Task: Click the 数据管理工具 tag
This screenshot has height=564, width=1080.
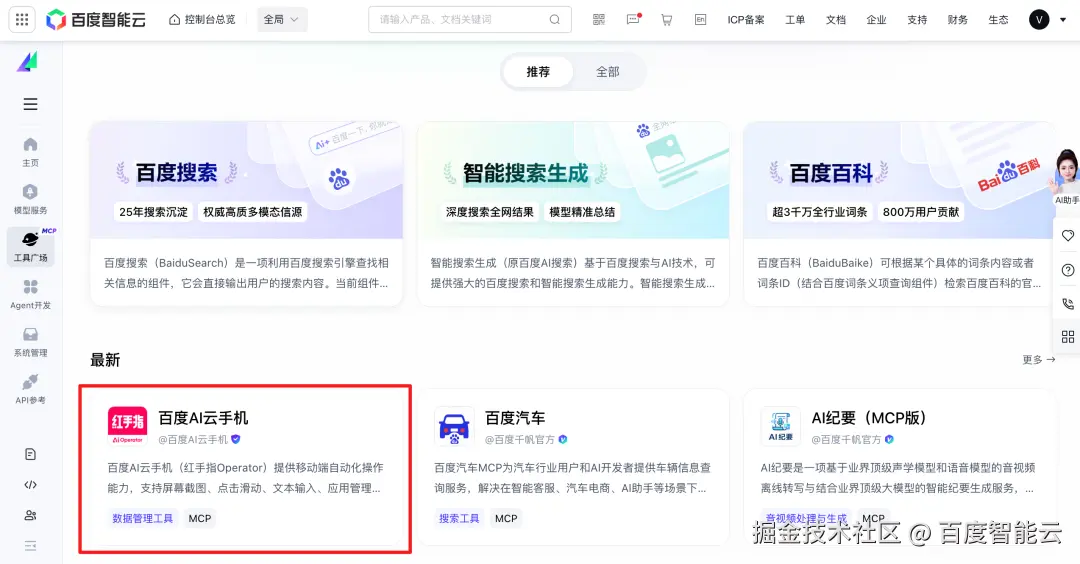Action: (143, 519)
